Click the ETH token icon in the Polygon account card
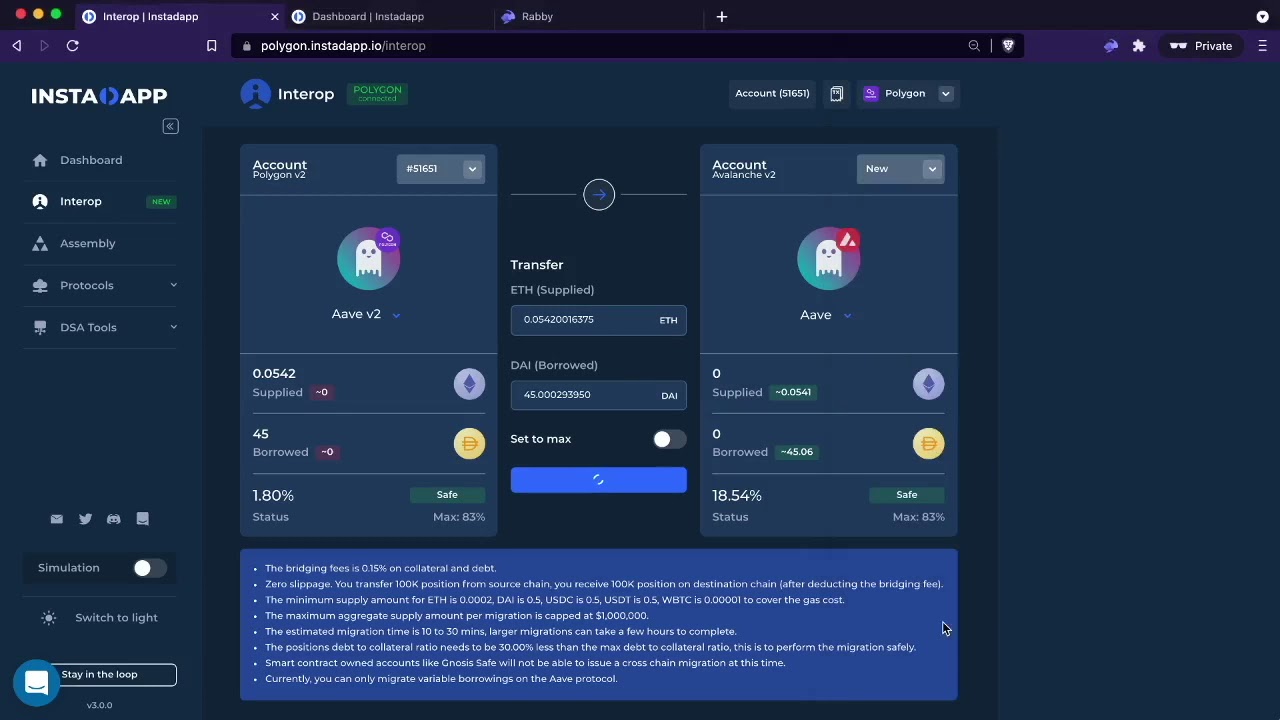Viewport: 1280px width, 720px height. 469,384
